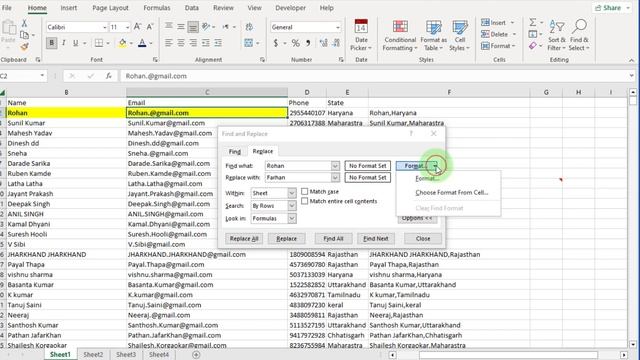Screen dimensions: 640x360
Task: Open Conditional Formatting menu
Action: pos(400,35)
